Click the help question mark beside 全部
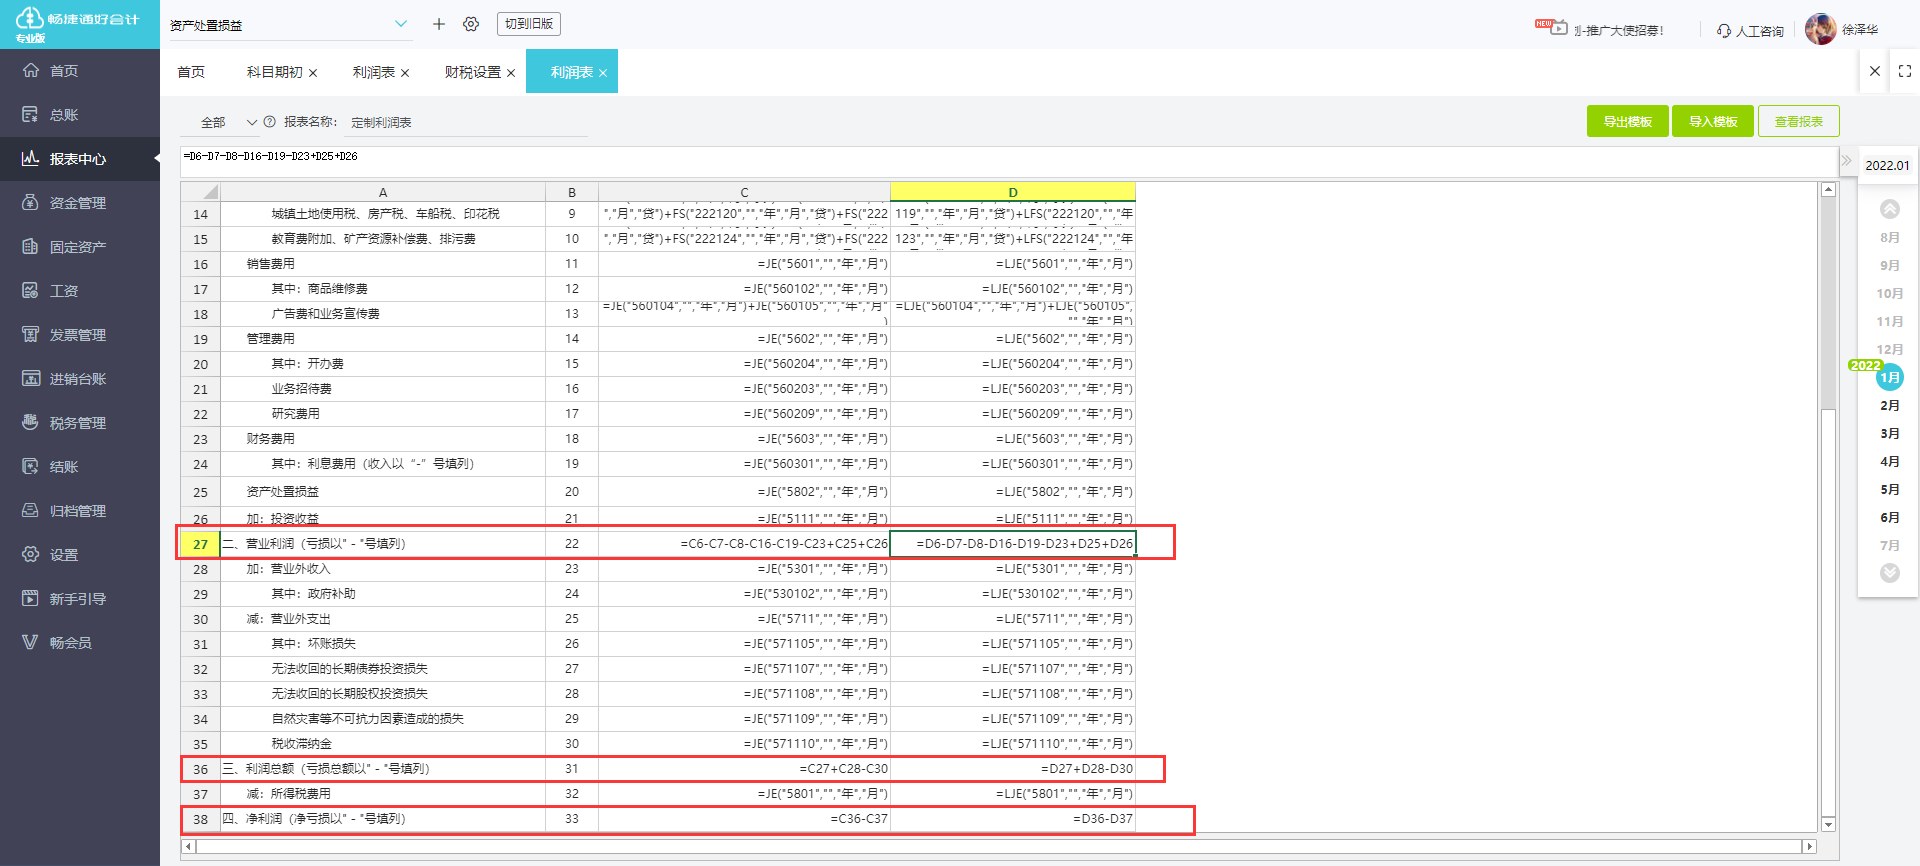 coord(269,122)
